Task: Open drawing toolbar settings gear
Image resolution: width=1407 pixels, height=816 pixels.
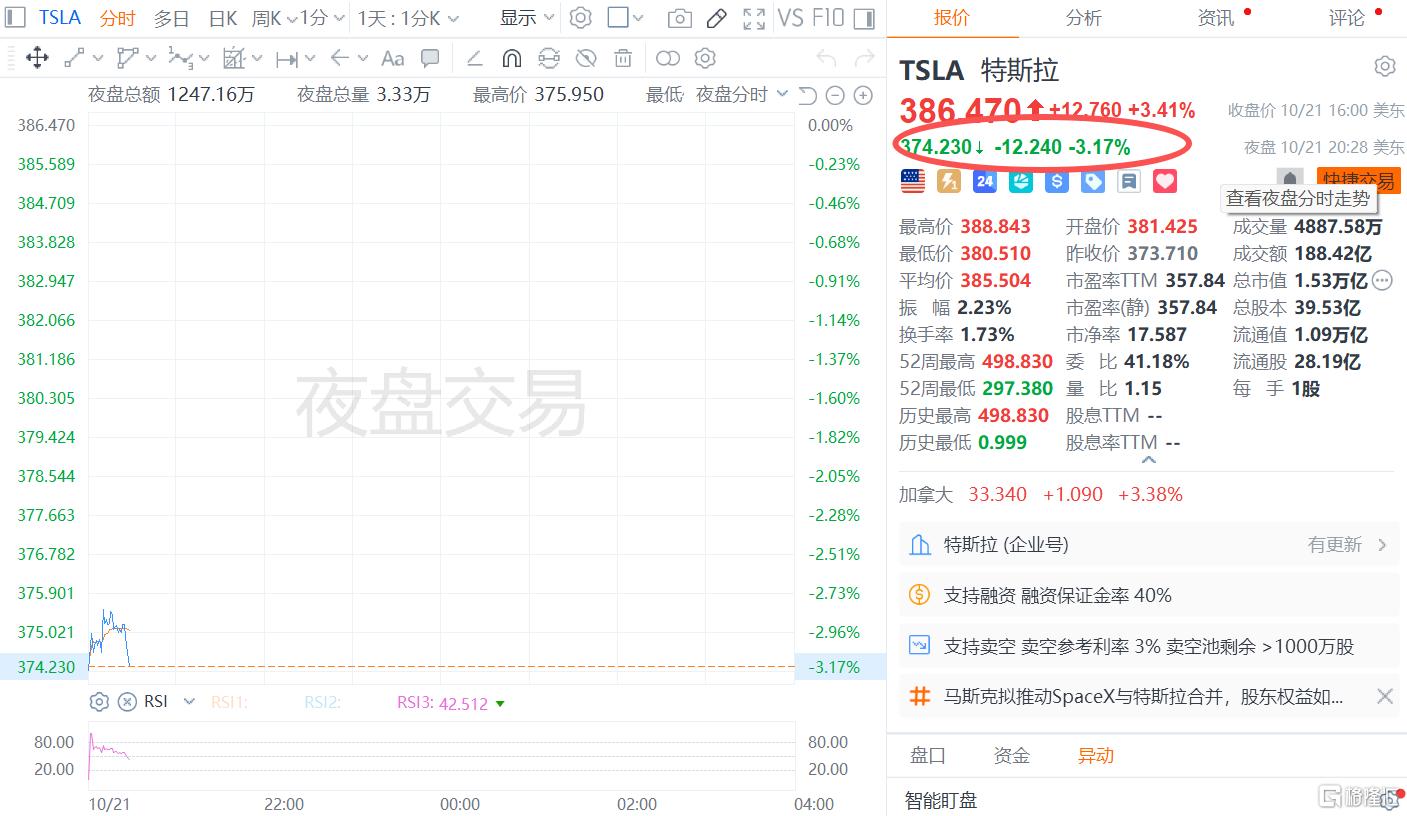Action: (x=705, y=58)
